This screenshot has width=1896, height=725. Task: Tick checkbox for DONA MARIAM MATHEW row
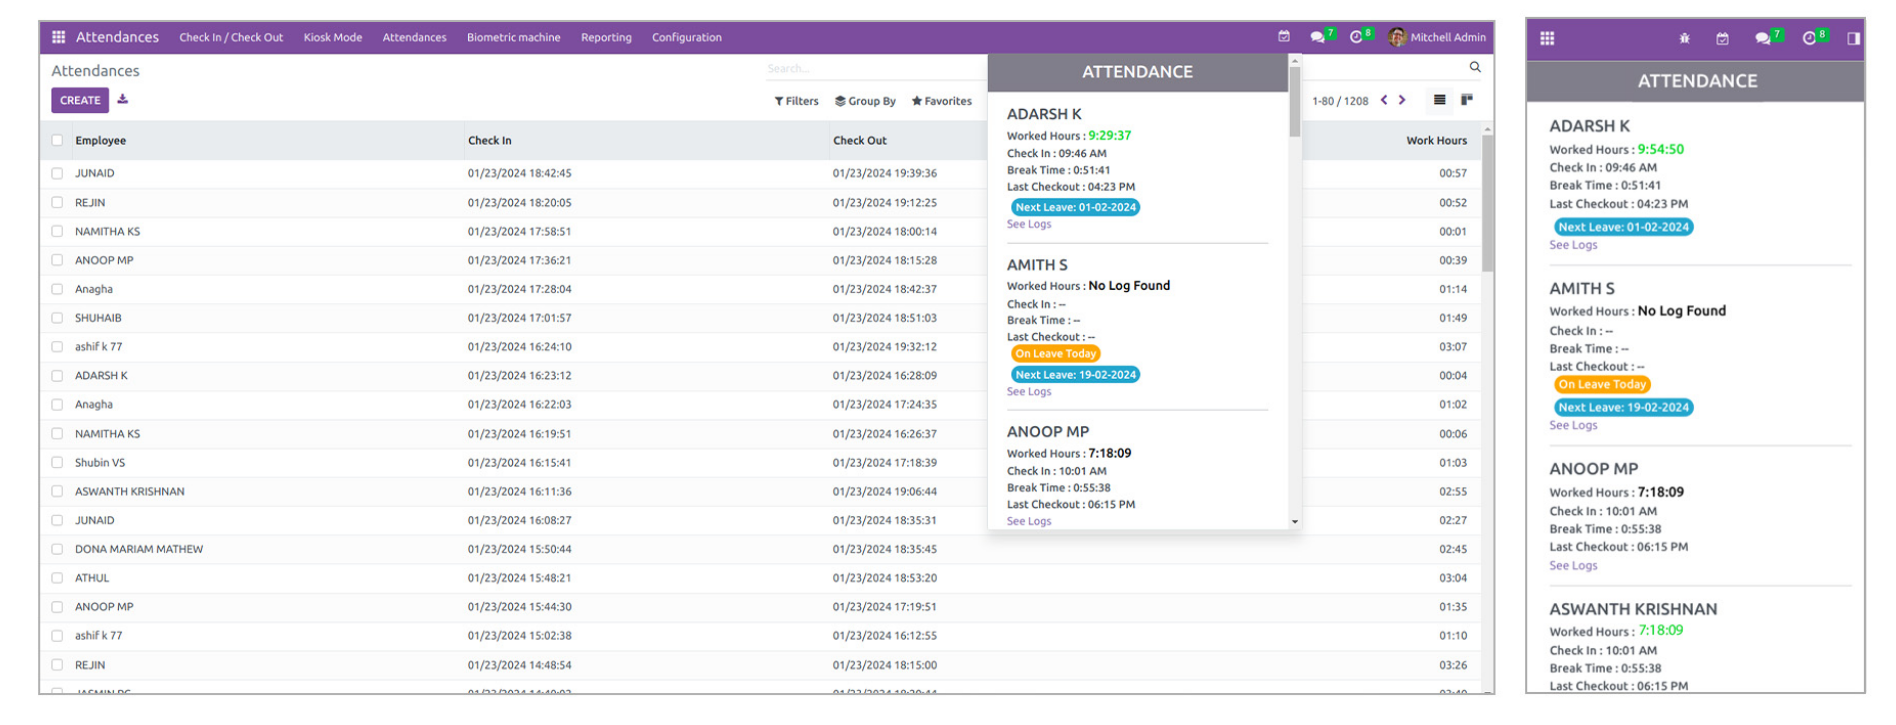[57, 549]
